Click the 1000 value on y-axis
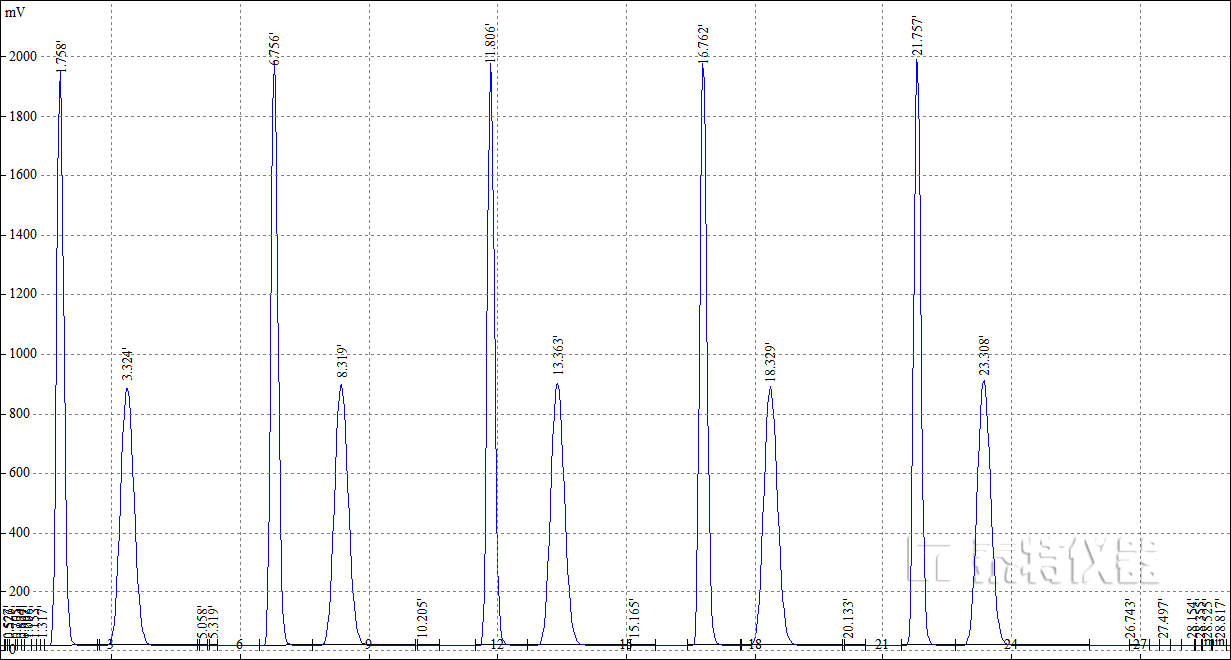Screen dimensions: 1231x660 [22, 354]
